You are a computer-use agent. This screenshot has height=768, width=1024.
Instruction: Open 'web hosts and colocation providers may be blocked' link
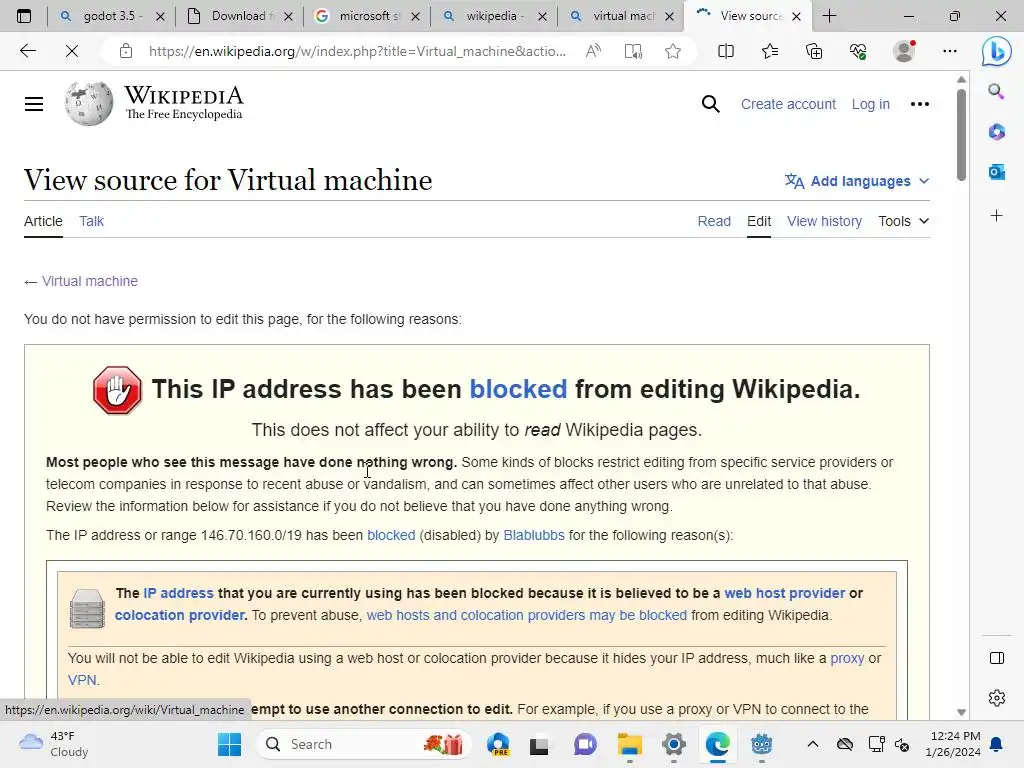coord(526,615)
